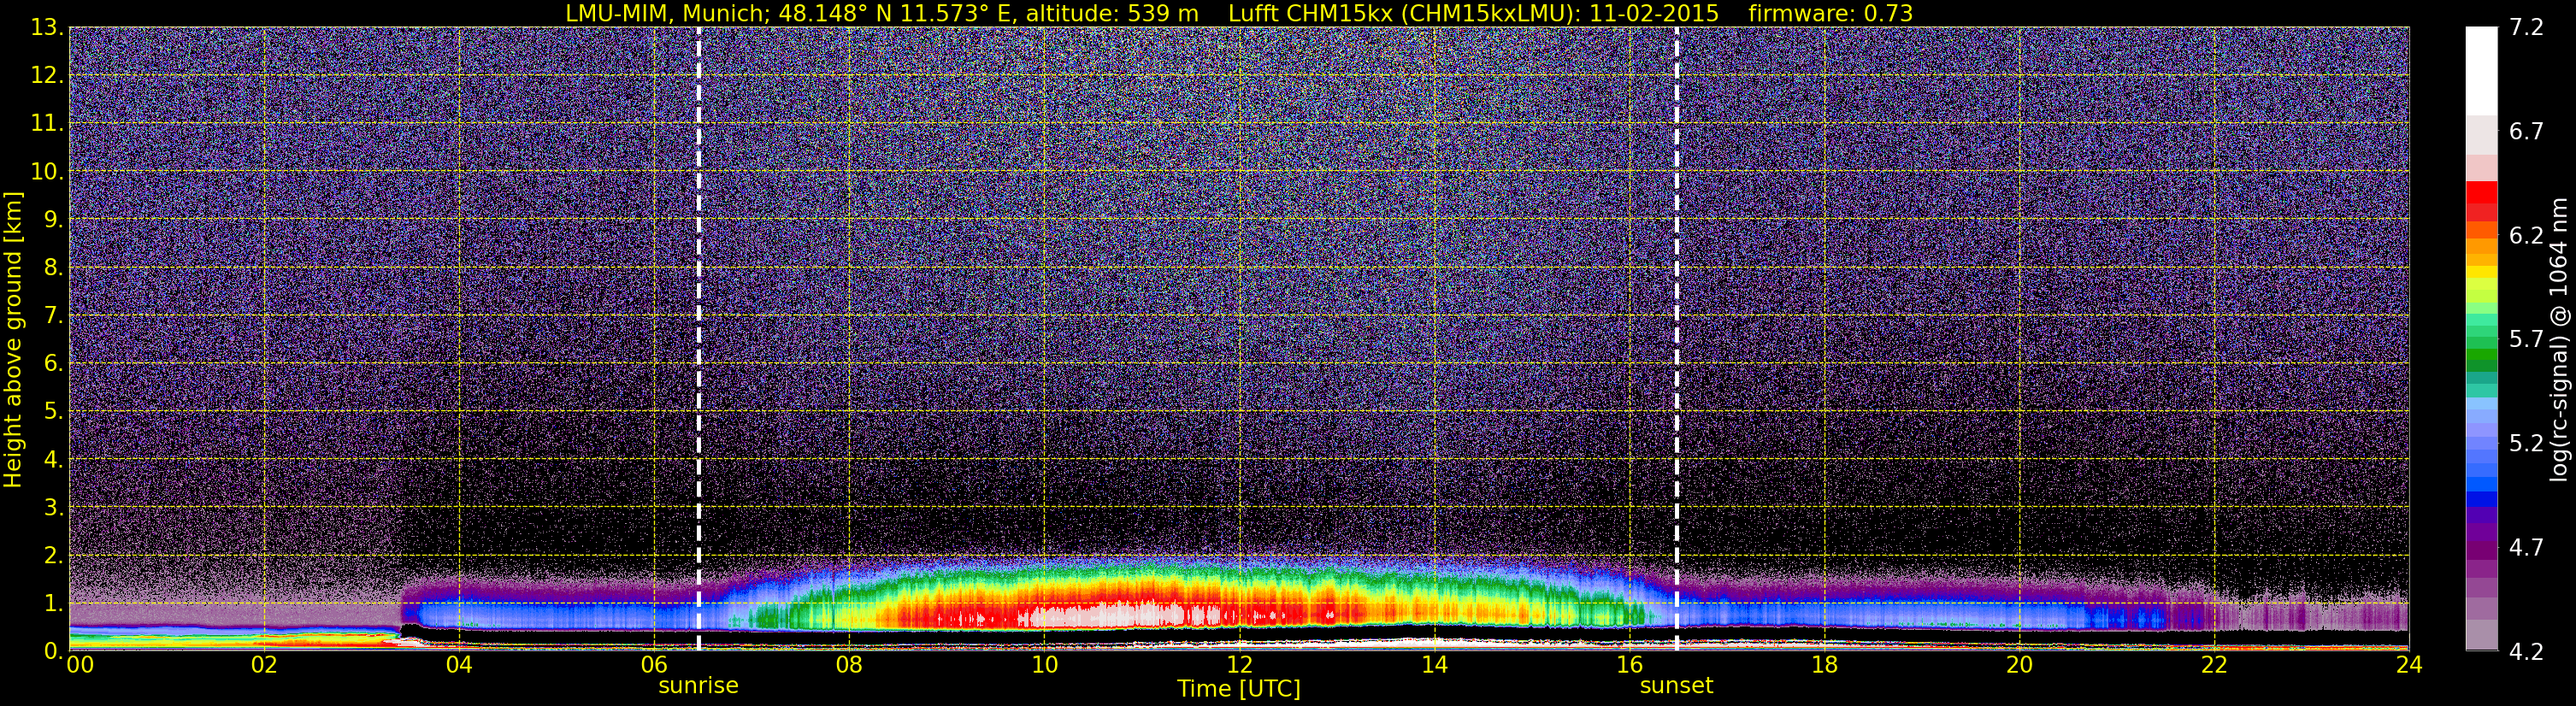Click the '3.' height tick label
This screenshot has height=706, width=2576.
coord(54,507)
